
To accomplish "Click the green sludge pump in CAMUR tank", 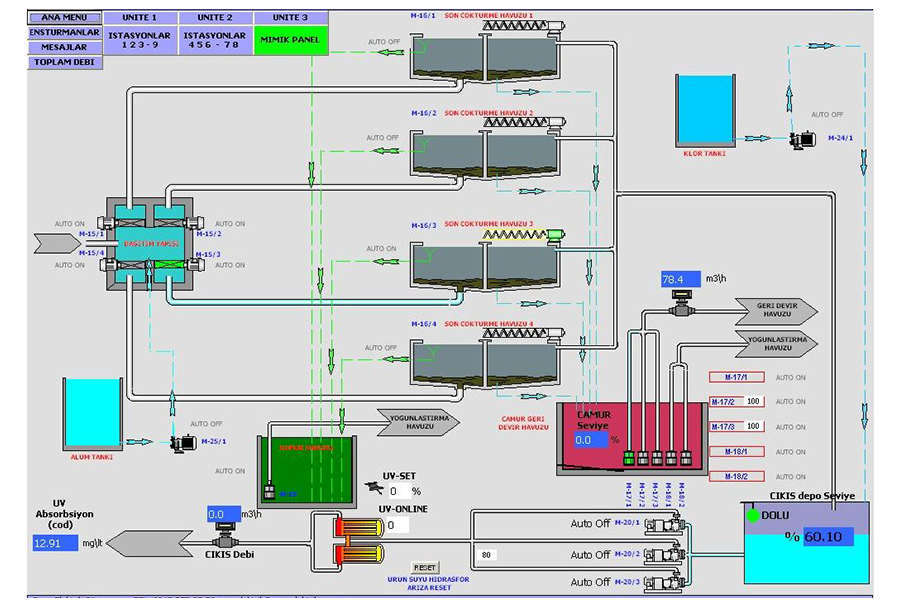I will (629, 458).
